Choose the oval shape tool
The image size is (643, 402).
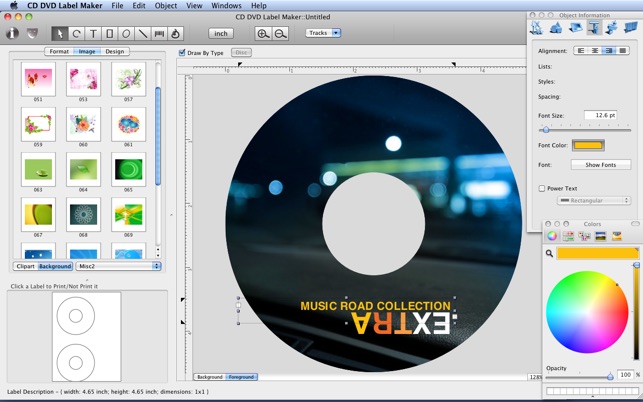[x=126, y=34]
